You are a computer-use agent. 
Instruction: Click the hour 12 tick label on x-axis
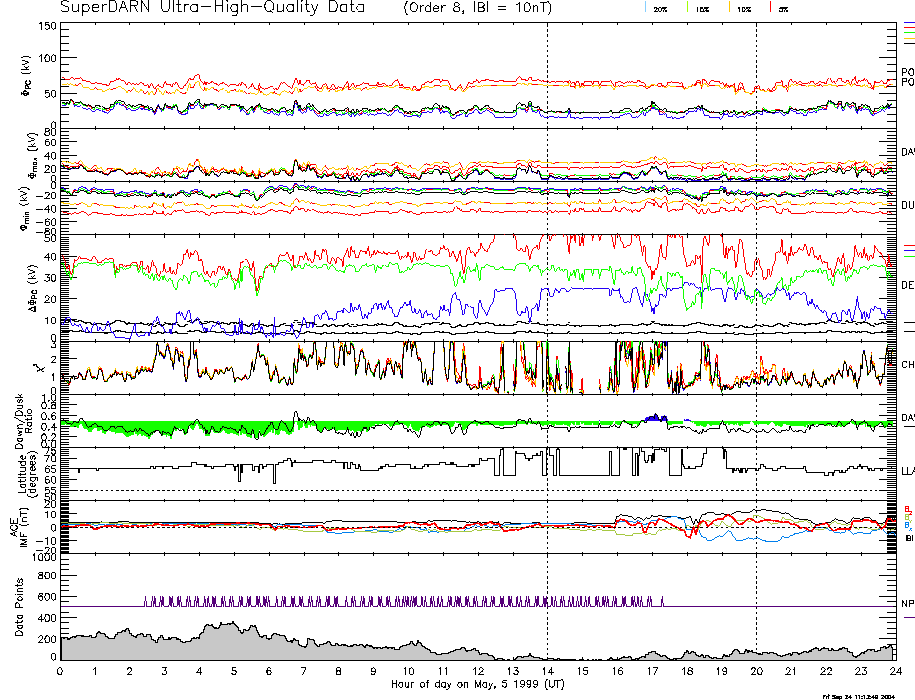click(477, 671)
